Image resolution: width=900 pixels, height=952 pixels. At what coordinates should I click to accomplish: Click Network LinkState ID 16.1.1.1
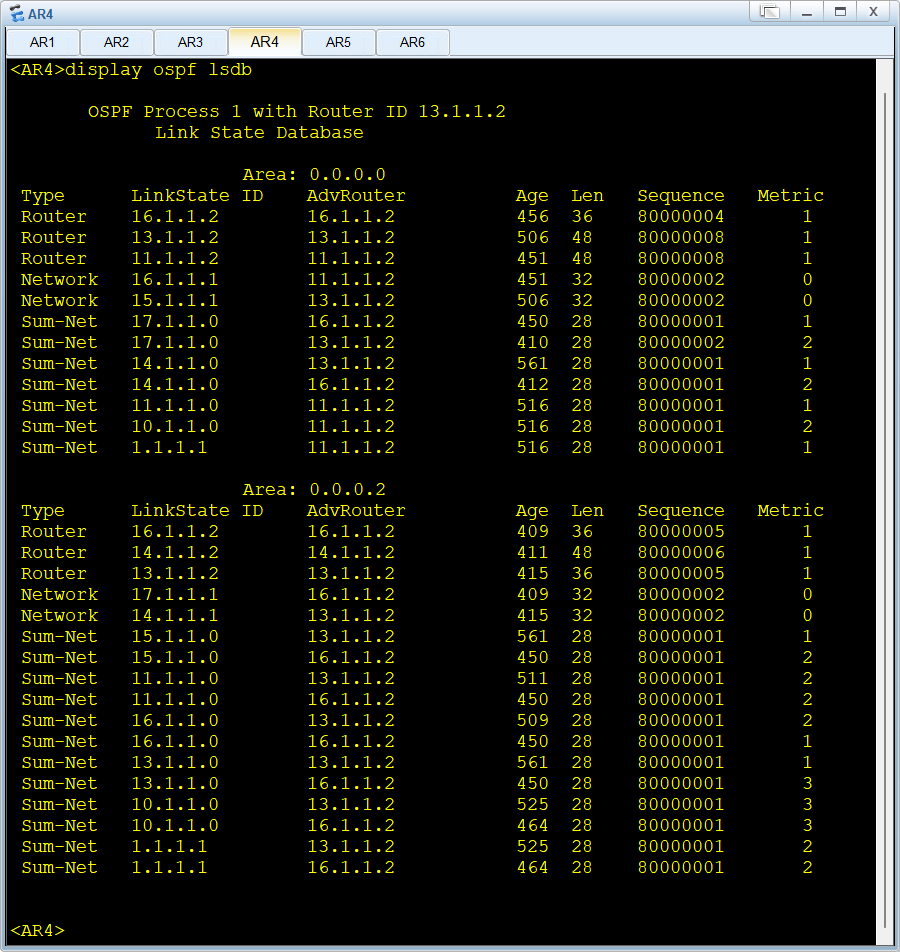tap(175, 280)
